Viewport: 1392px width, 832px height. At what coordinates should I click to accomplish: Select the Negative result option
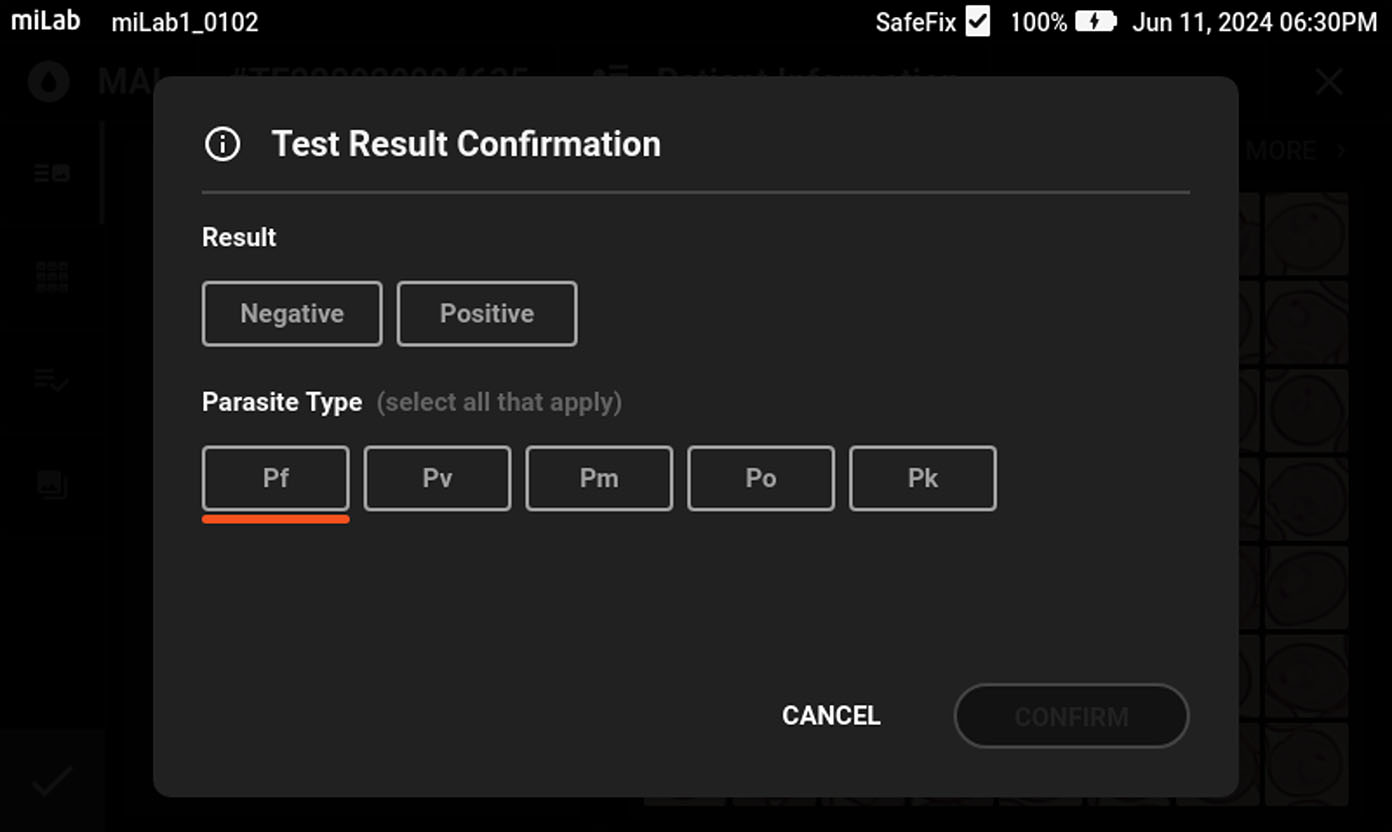pyautogui.click(x=292, y=314)
